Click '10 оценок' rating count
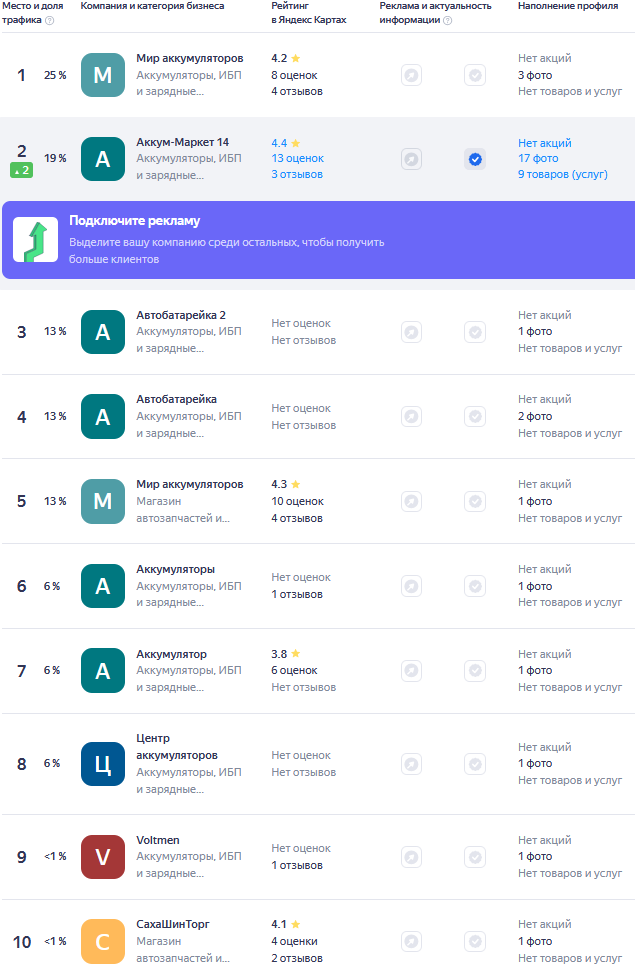635x980 pixels. (298, 501)
